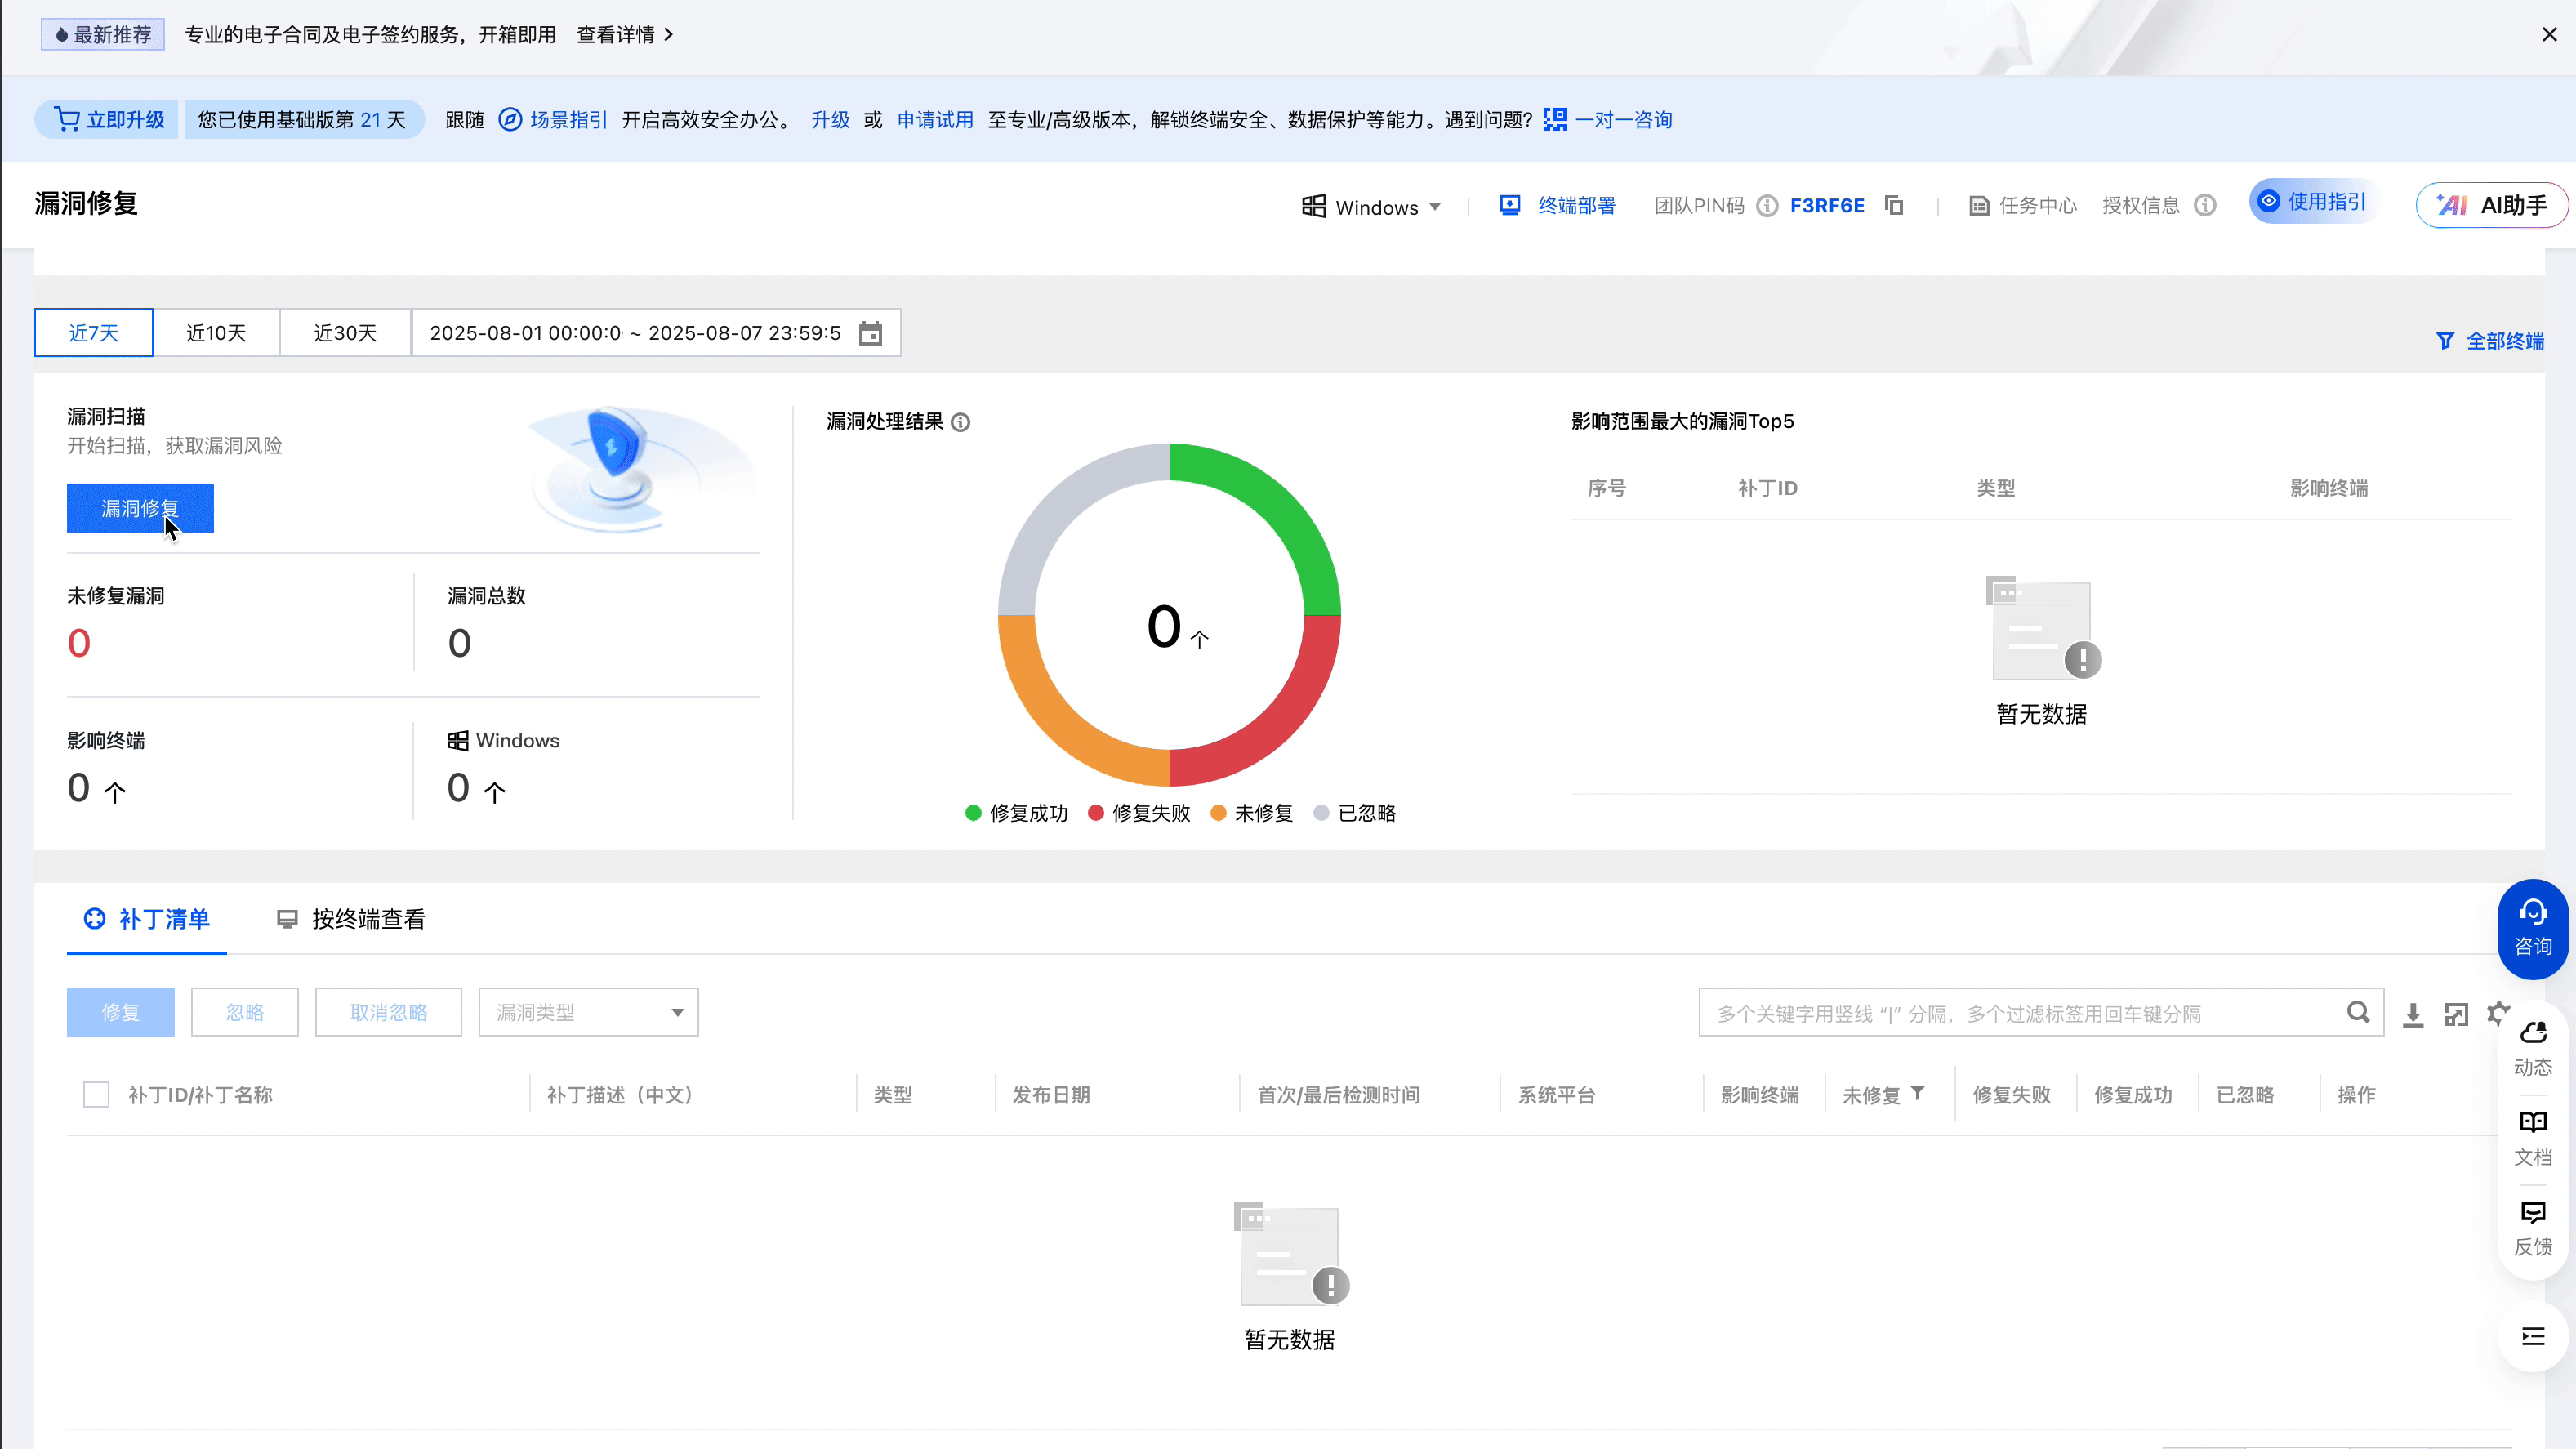Open 未修复 column filter

point(1918,1093)
